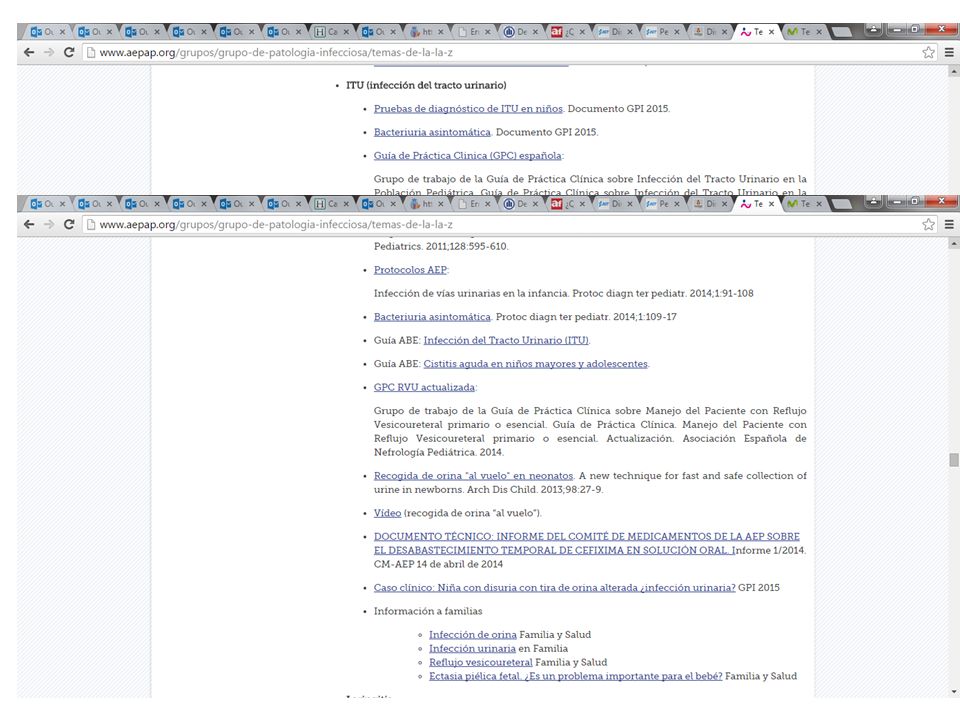Open "Pruebas de diagnóstico de ITU en niños" link
This screenshot has width=960, height=720.
468,108
